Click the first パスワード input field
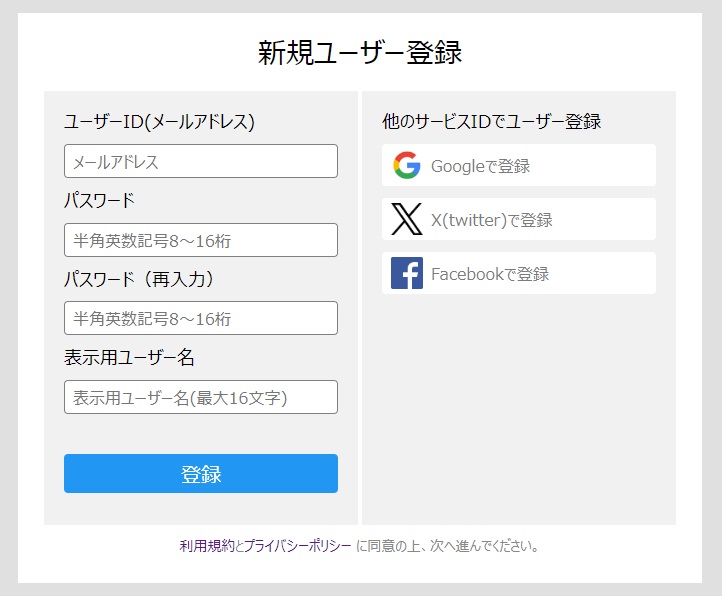This screenshot has width=722, height=596. (201, 240)
